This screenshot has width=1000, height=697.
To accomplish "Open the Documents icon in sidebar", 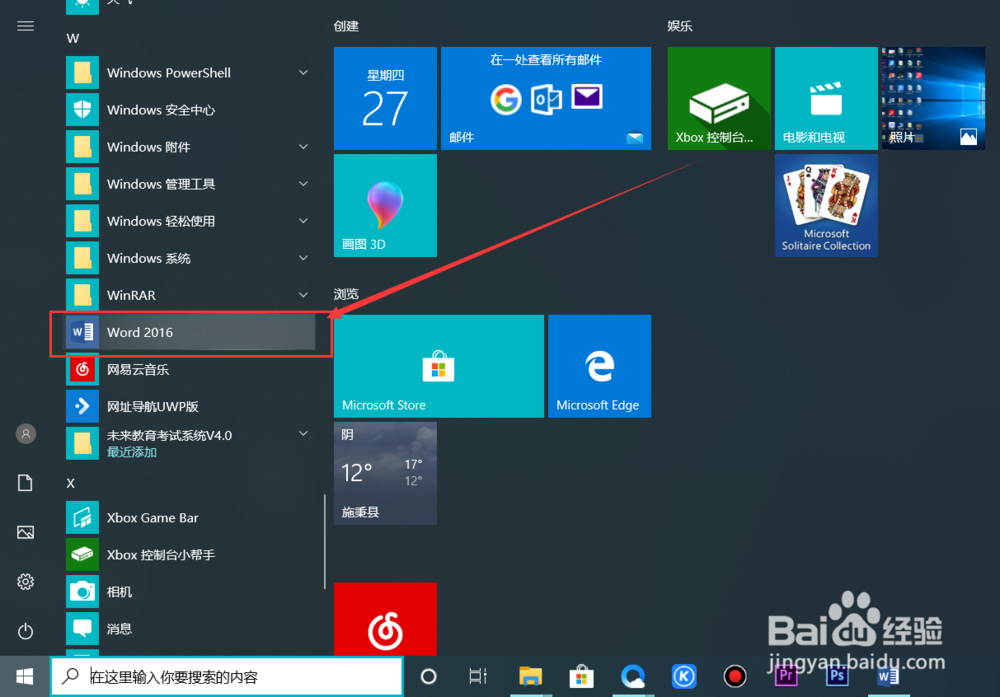I will 26,483.
